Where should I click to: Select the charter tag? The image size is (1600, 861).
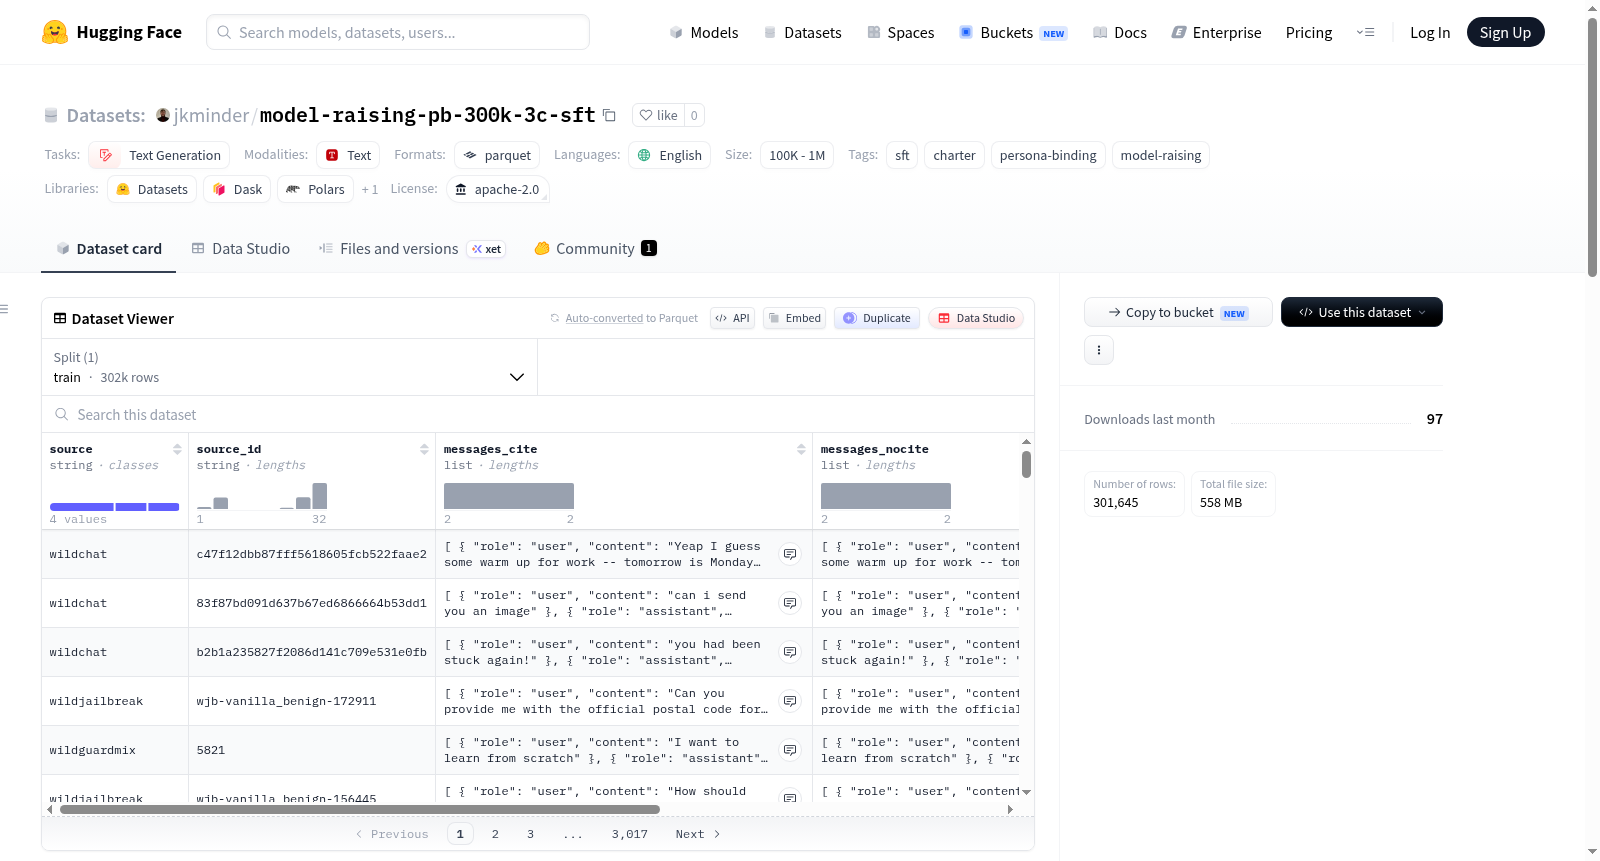pyautogui.click(x=954, y=155)
